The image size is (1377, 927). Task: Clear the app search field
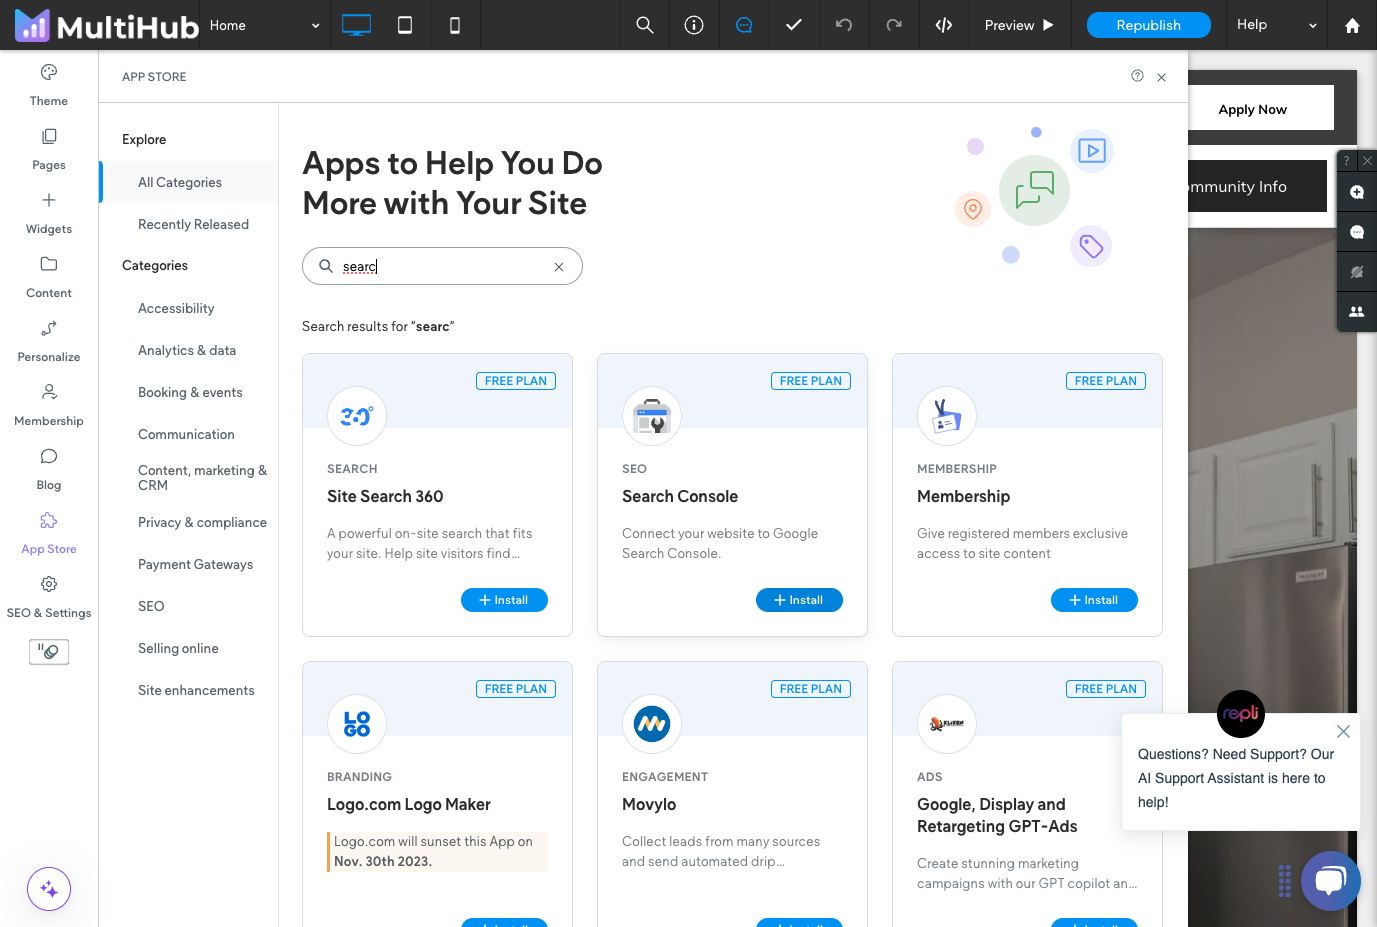[x=559, y=267]
